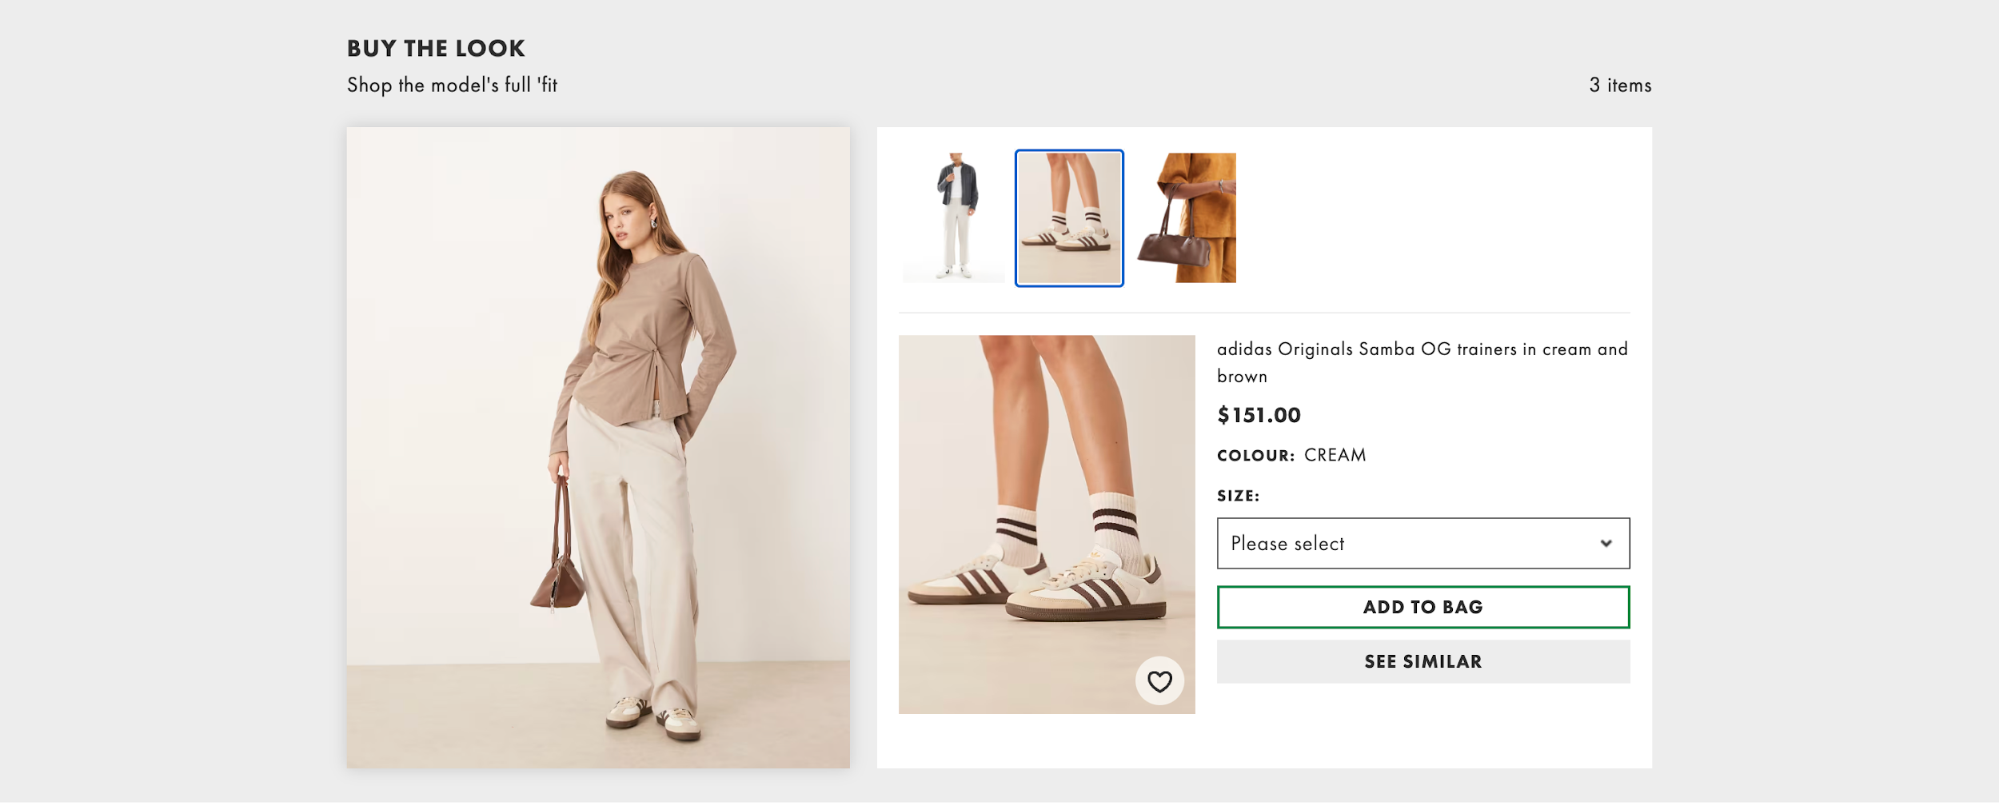The width and height of the screenshot is (1999, 810).
Task: Click the size dropdown chevron arrow
Action: point(1605,543)
